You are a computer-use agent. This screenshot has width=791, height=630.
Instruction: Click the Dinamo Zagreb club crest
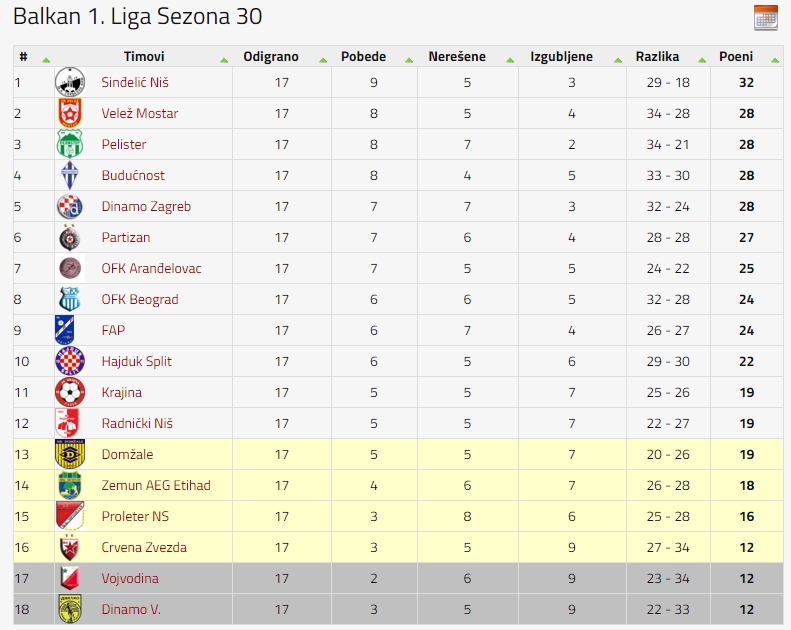[x=70, y=206]
